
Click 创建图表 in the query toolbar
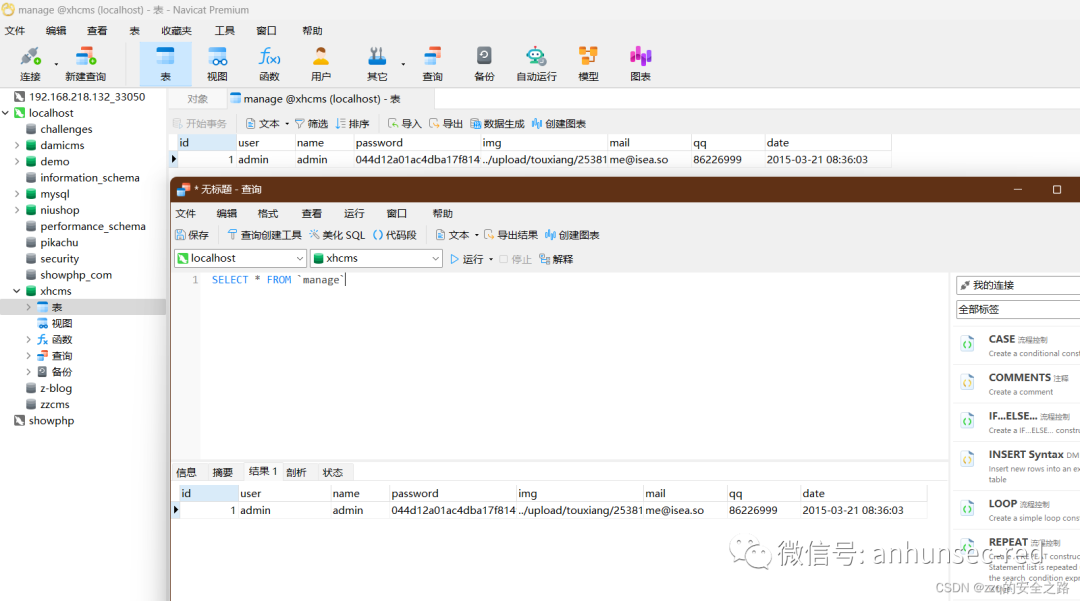coord(572,235)
